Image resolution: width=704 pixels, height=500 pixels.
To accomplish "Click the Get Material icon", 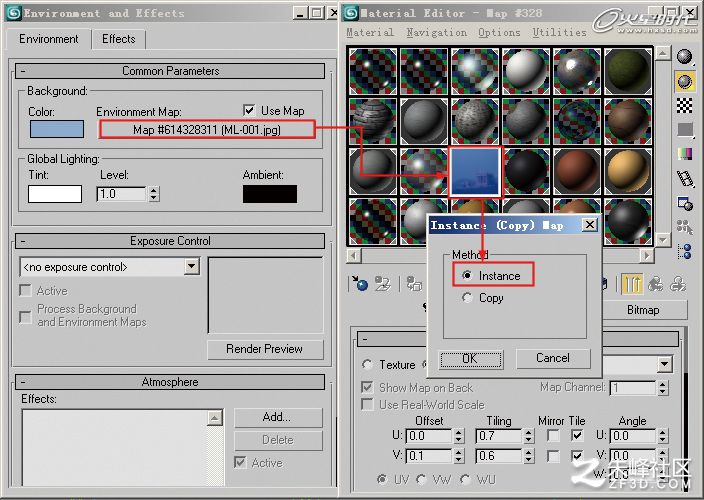I will (x=360, y=284).
